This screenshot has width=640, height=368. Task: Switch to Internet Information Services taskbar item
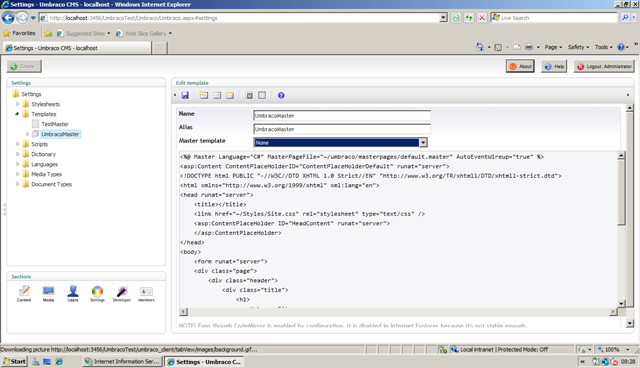point(122,361)
